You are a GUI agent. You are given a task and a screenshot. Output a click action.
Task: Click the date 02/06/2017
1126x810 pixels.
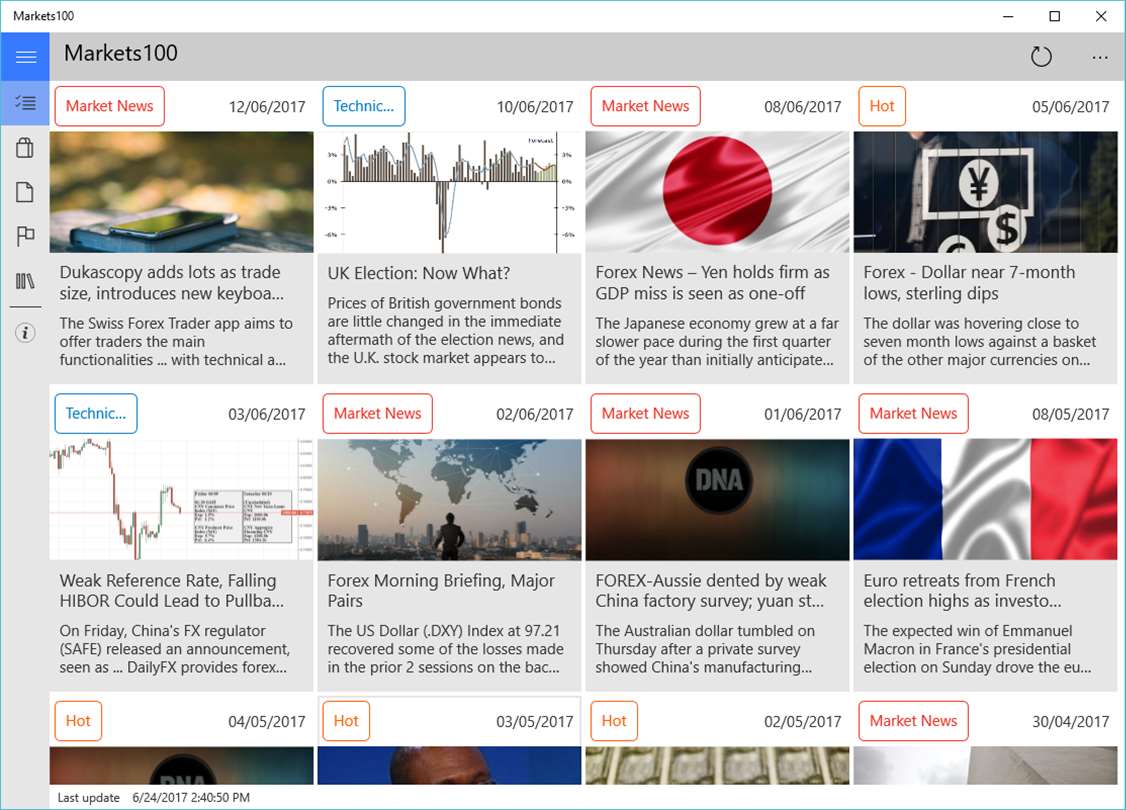coord(534,414)
